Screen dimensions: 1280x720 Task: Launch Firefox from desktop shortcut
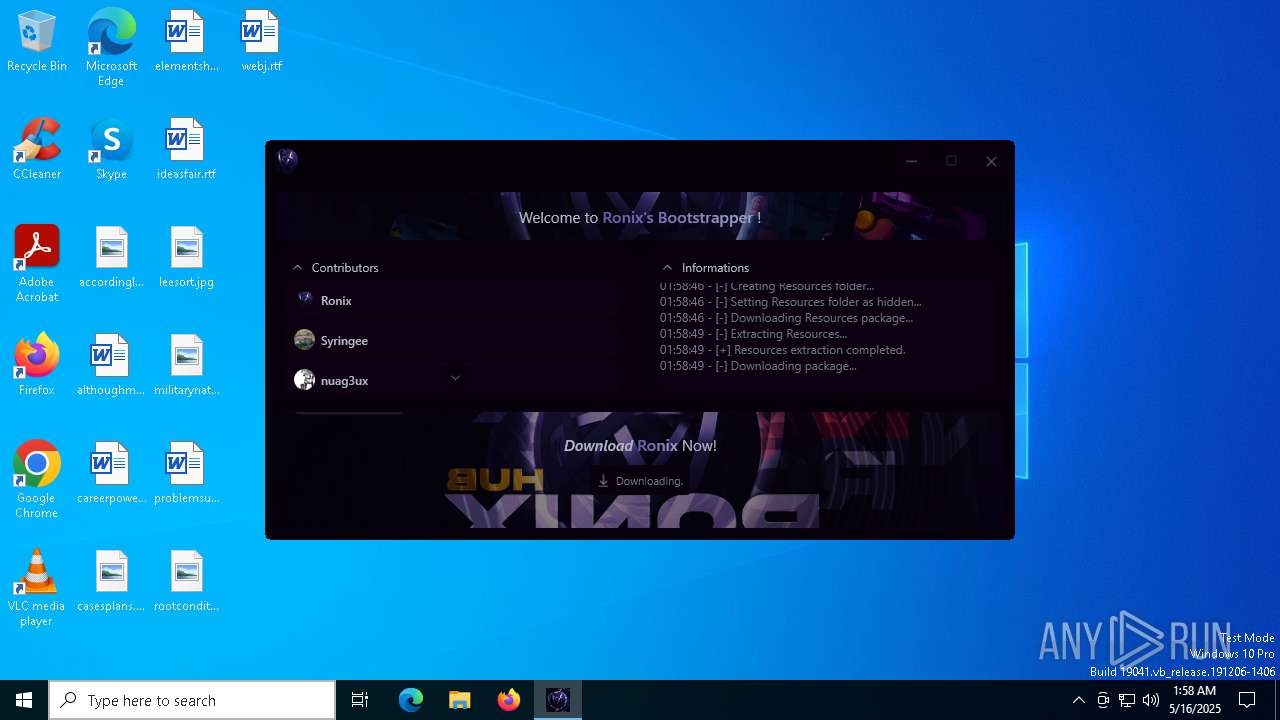(x=37, y=366)
